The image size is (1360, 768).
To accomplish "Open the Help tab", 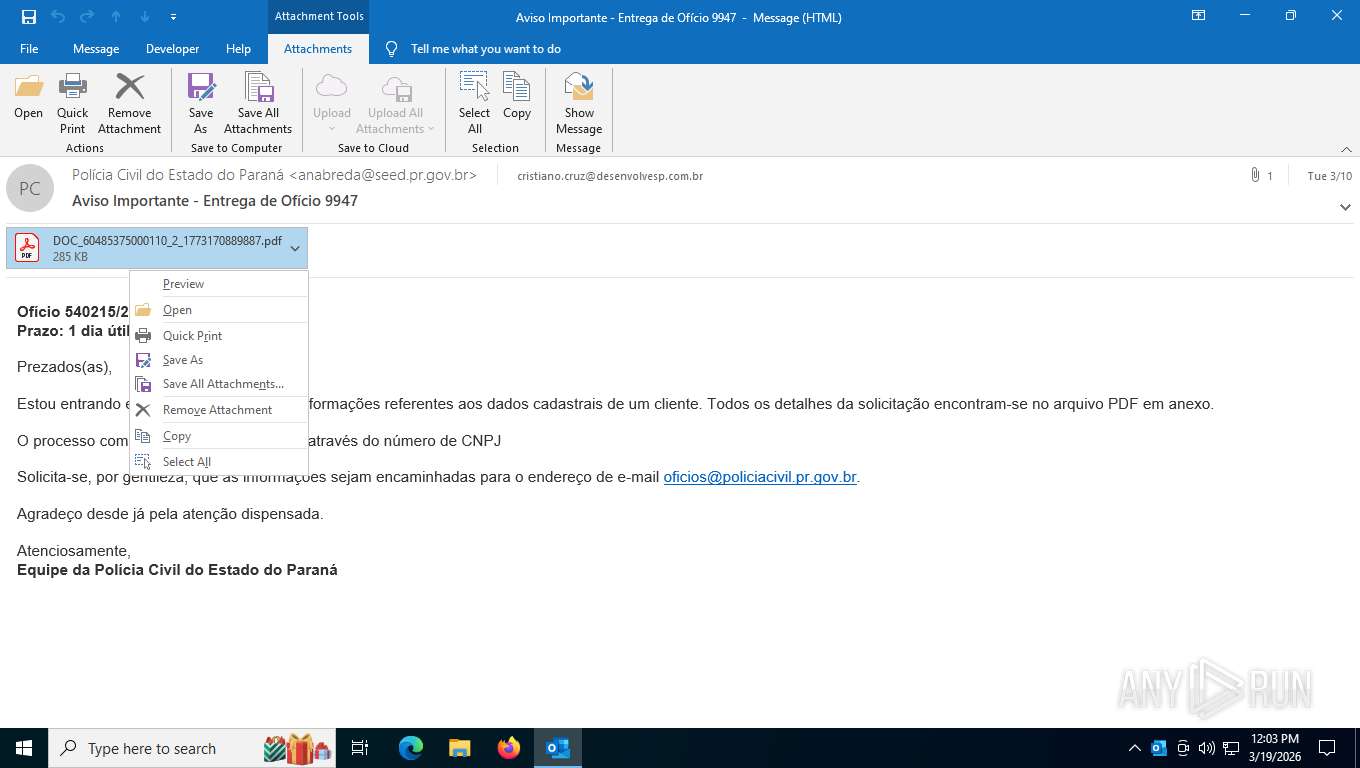I will click(238, 49).
